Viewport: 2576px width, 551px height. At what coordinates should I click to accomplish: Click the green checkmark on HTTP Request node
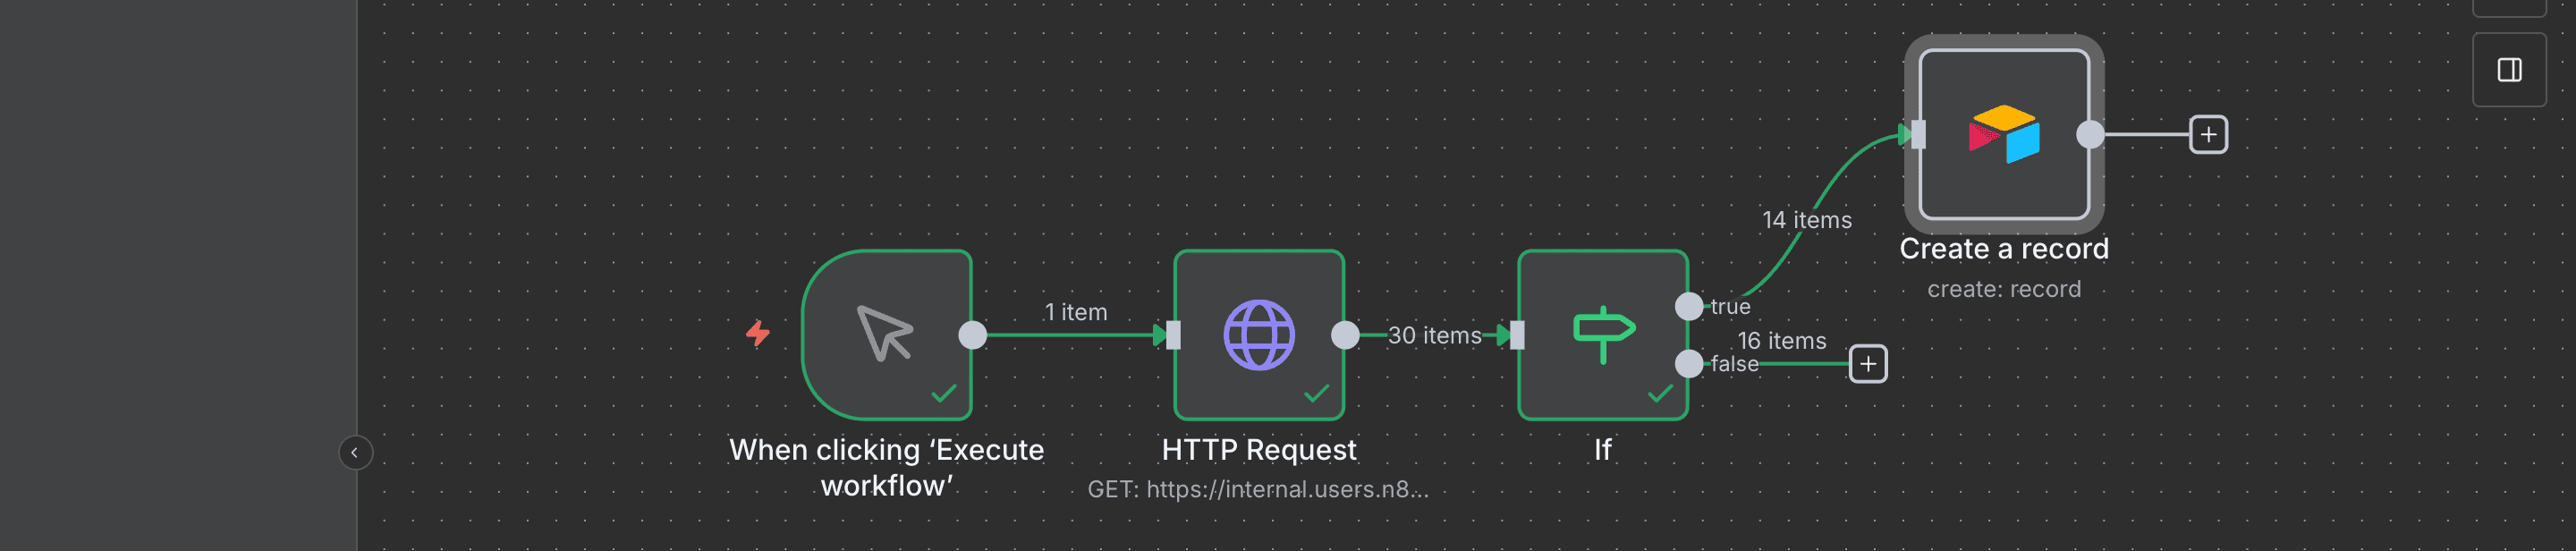(x=1316, y=393)
